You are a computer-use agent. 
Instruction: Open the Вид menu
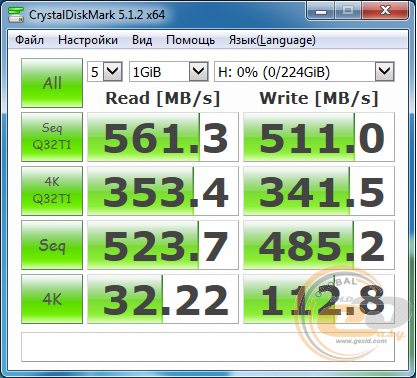click(142, 40)
